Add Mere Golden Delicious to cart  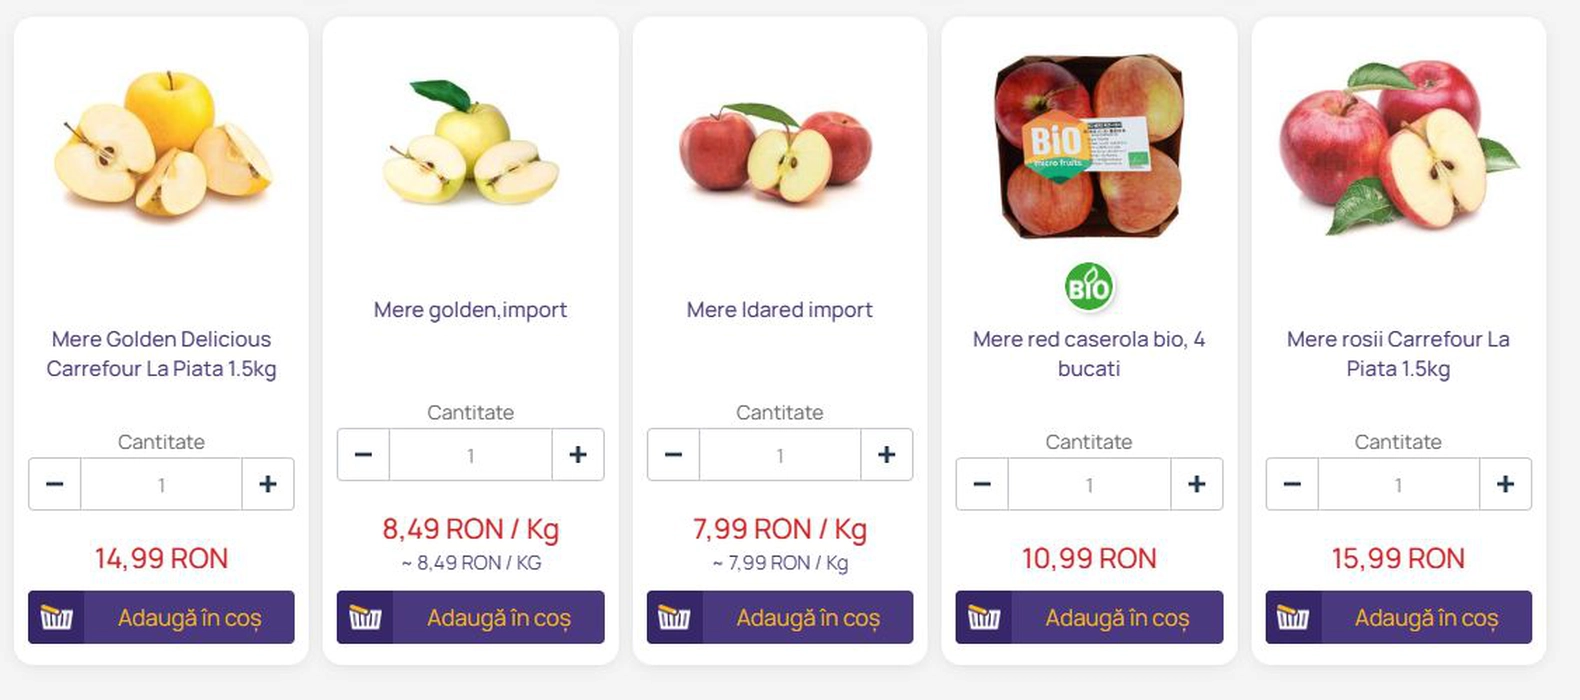189,618
